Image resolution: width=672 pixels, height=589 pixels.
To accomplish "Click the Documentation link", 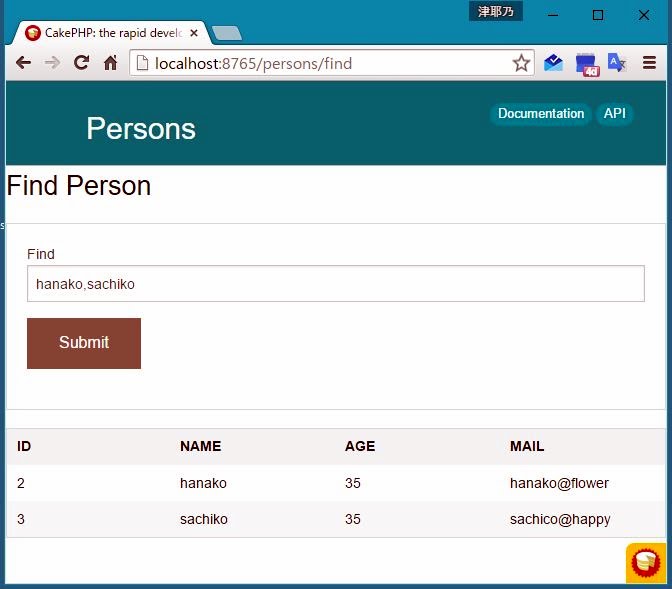I will pos(540,114).
